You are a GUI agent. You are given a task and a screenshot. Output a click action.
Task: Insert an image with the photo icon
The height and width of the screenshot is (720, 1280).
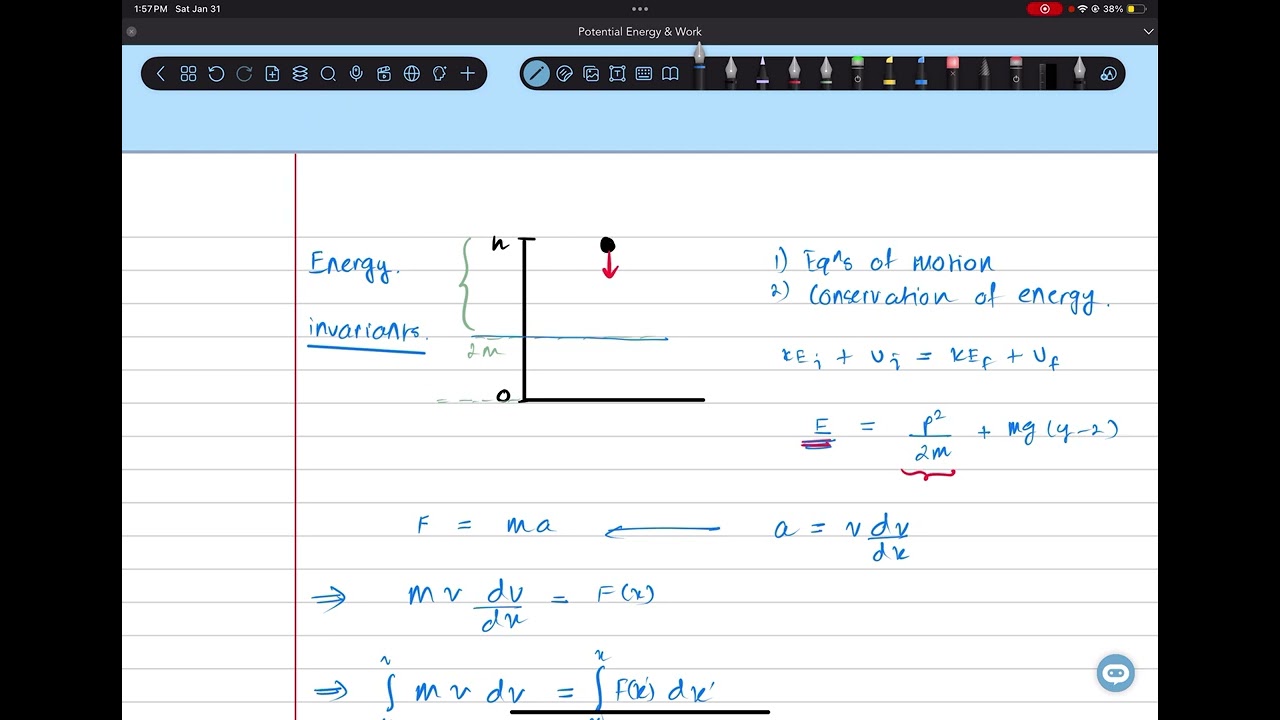coord(591,74)
